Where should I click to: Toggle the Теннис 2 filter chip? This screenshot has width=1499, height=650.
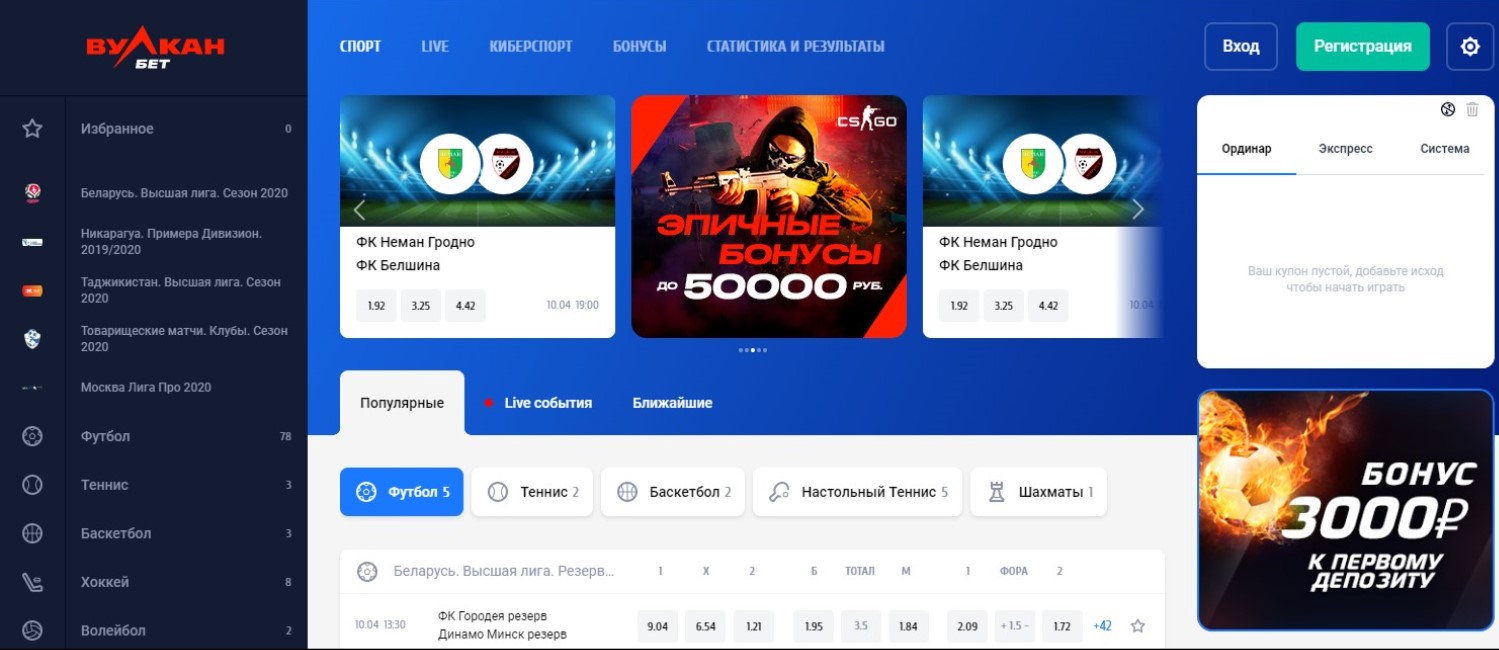pos(532,492)
